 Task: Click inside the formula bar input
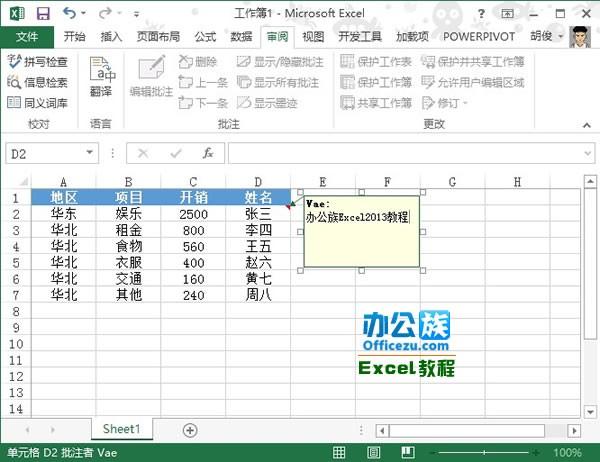(406, 153)
